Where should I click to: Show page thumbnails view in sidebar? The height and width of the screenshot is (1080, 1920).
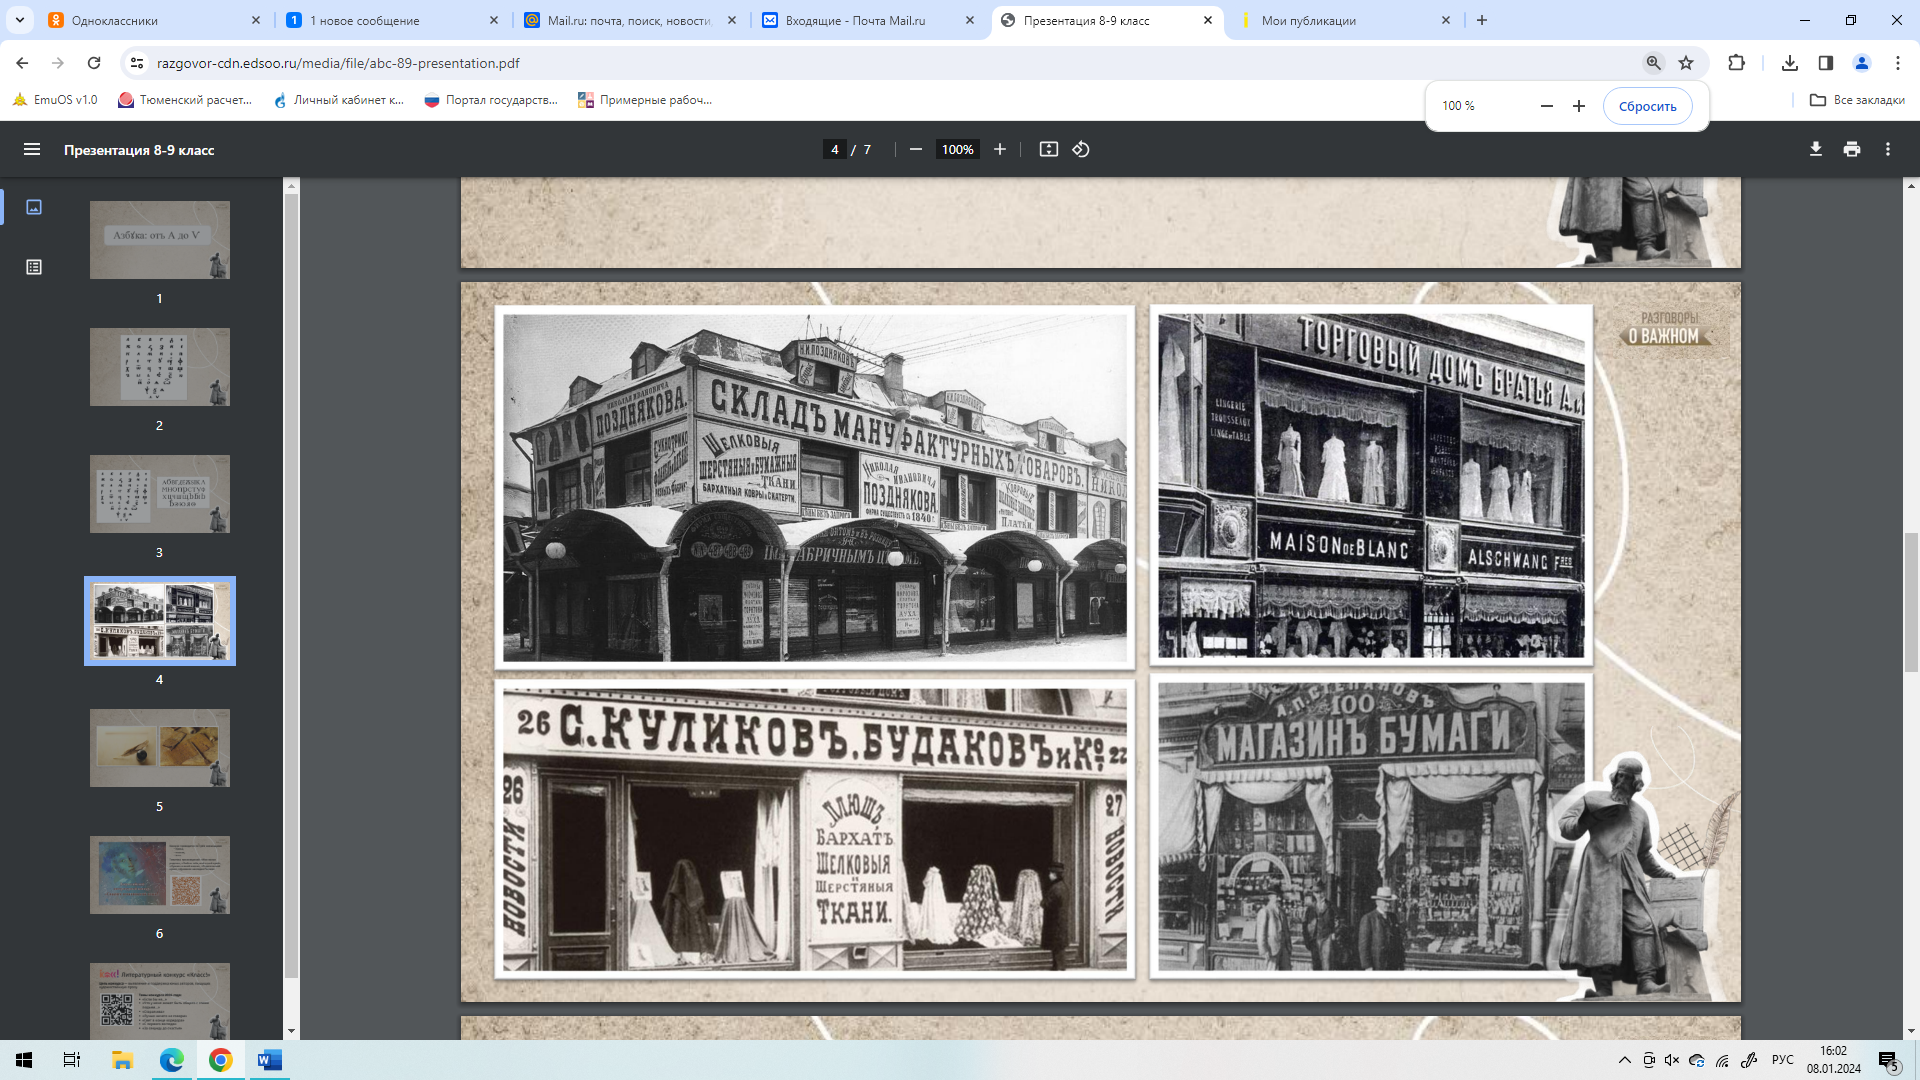point(34,207)
